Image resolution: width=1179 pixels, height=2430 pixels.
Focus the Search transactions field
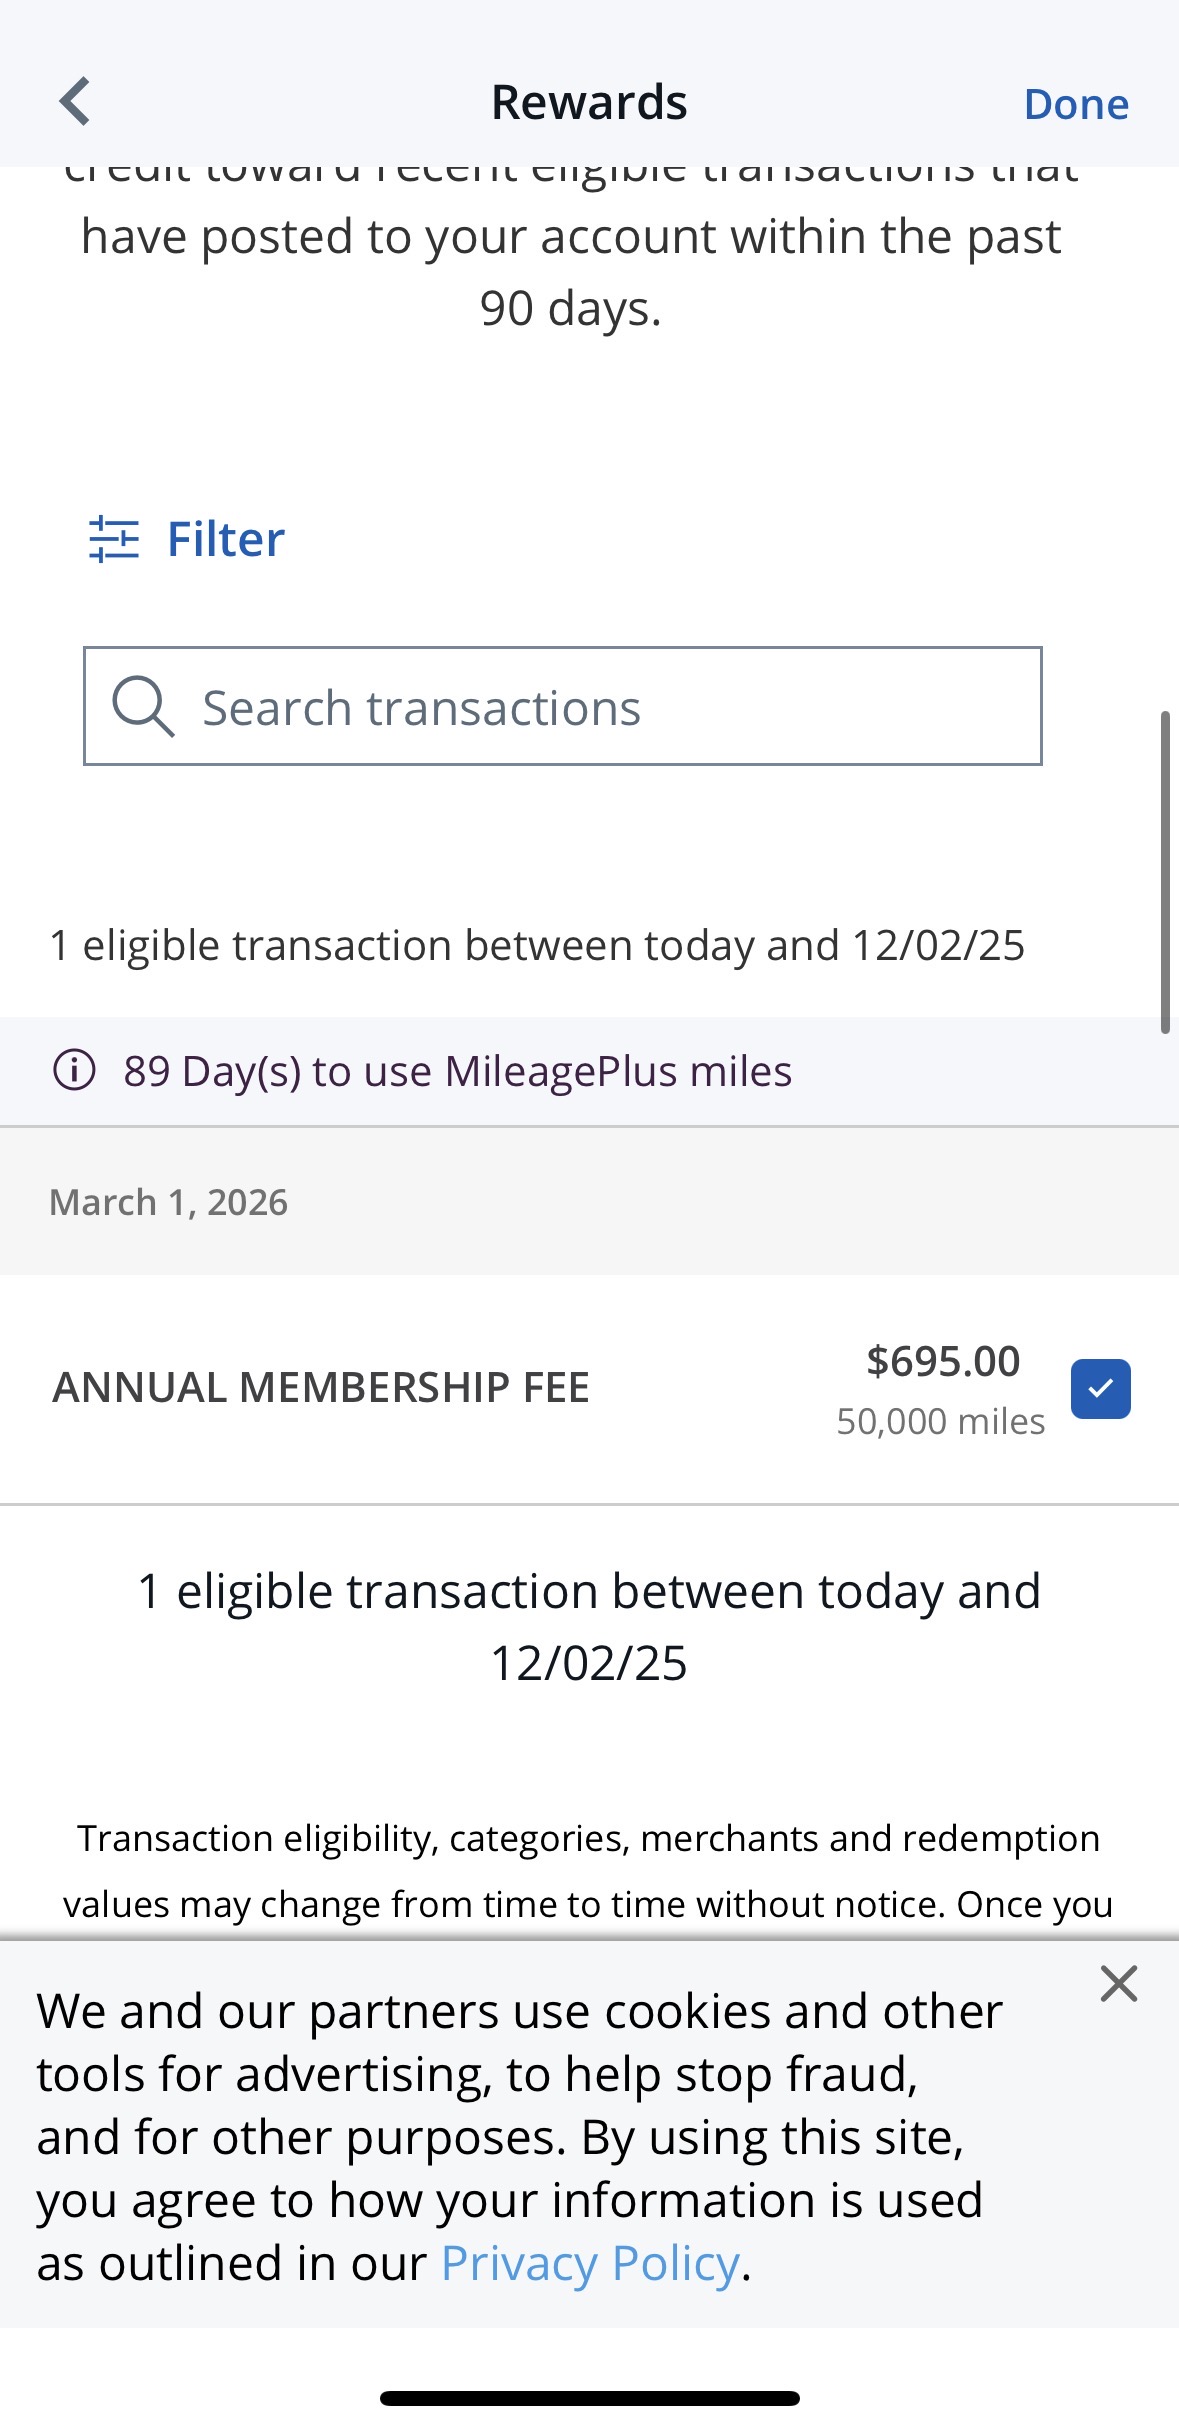[x=600, y=708]
